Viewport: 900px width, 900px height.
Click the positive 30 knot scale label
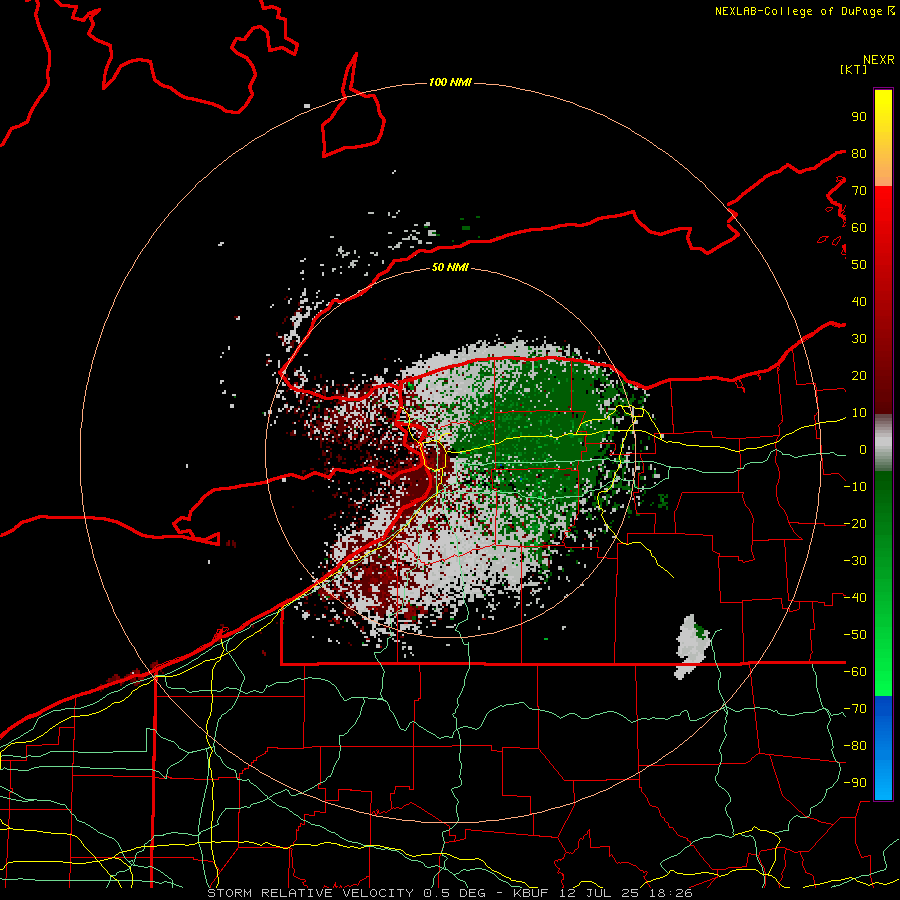pyautogui.click(x=859, y=339)
